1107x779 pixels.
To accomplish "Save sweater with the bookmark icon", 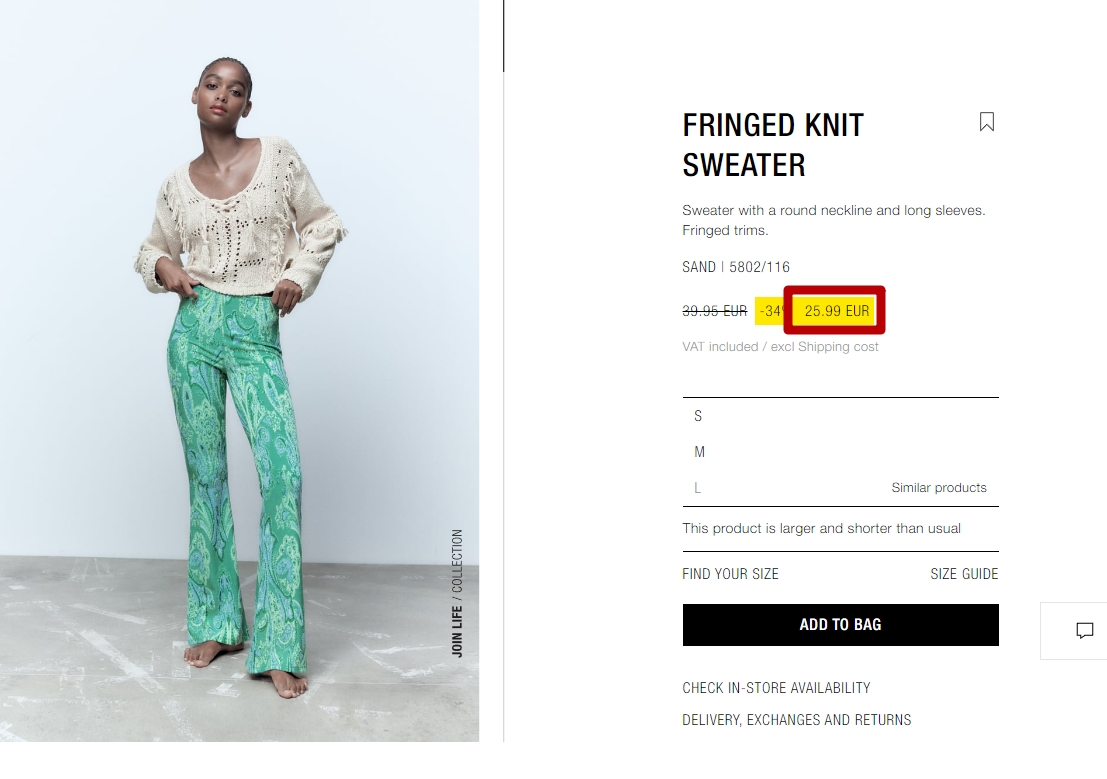I will coord(986,122).
